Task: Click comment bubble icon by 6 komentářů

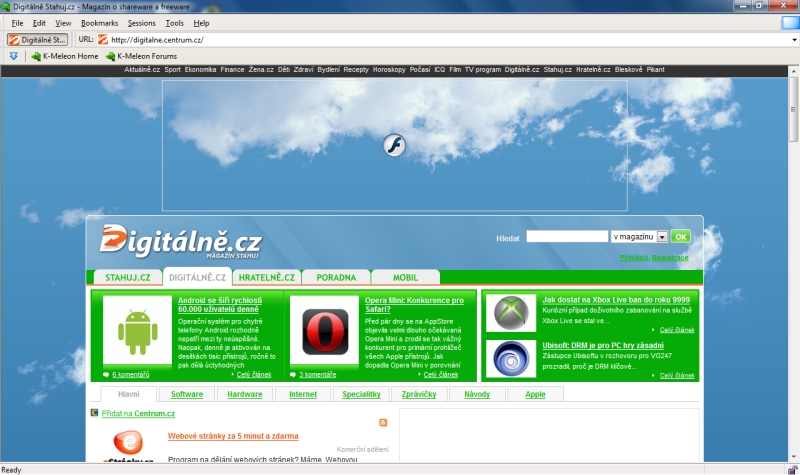Action: [106, 374]
